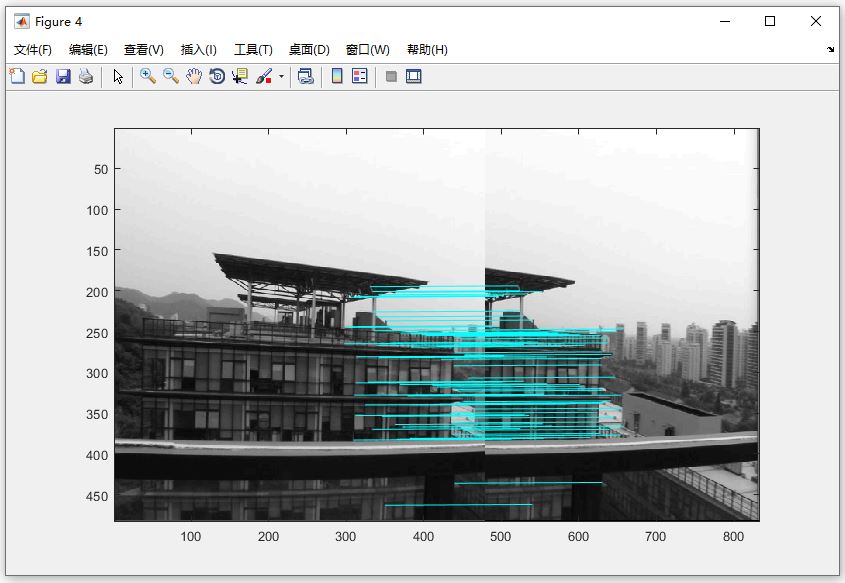Image resolution: width=845 pixels, height=583 pixels.
Task: Select the Data Cursor tool
Action: click(x=240, y=77)
